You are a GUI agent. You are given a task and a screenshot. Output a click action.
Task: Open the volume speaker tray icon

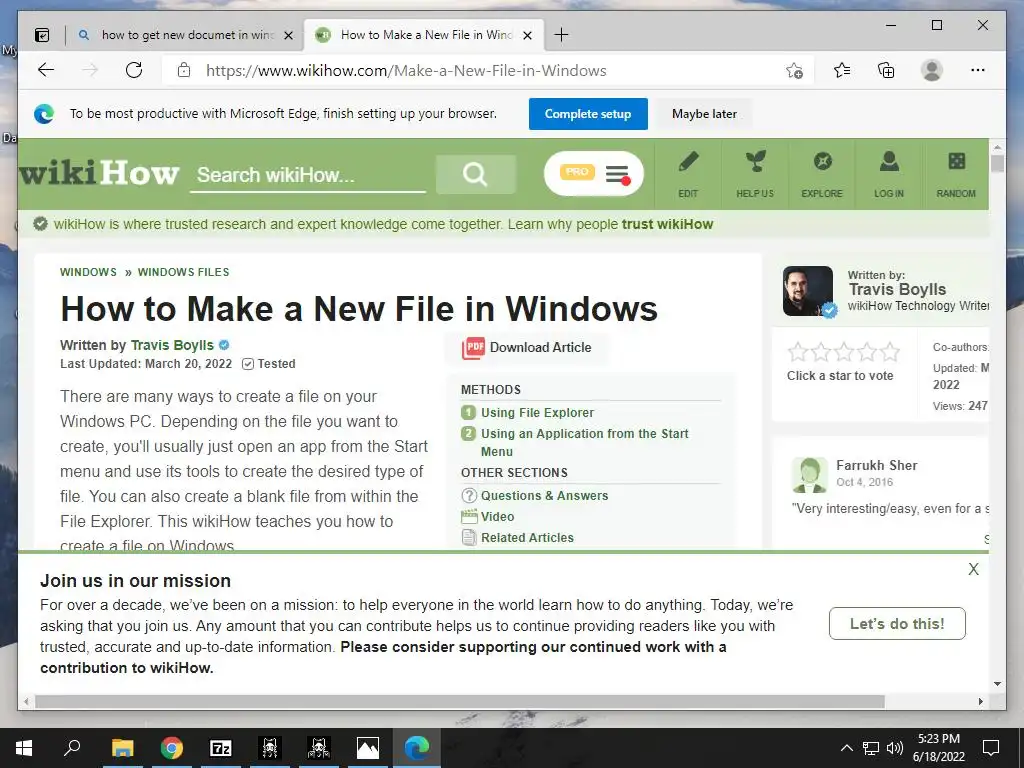pos(895,748)
